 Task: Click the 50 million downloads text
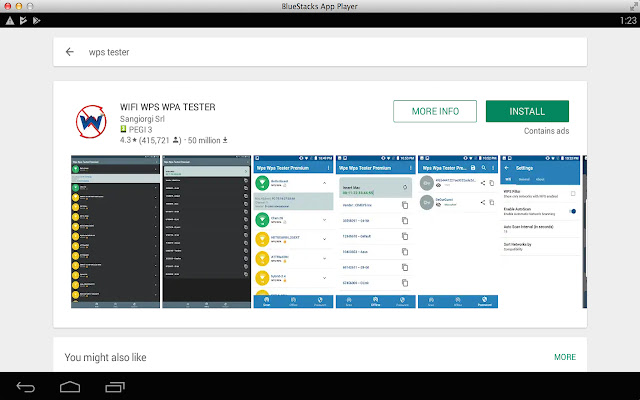(207, 140)
